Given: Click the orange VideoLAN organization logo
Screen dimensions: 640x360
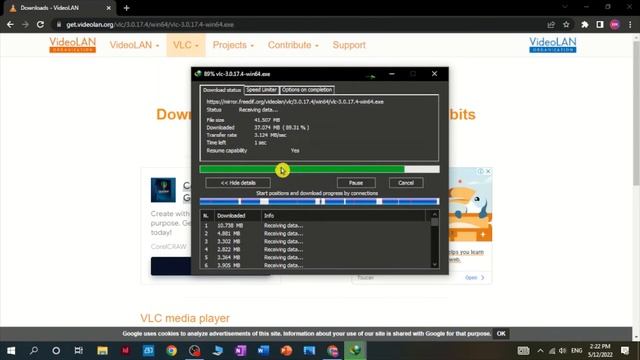Looking at the screenshot, I should [73, 45].
